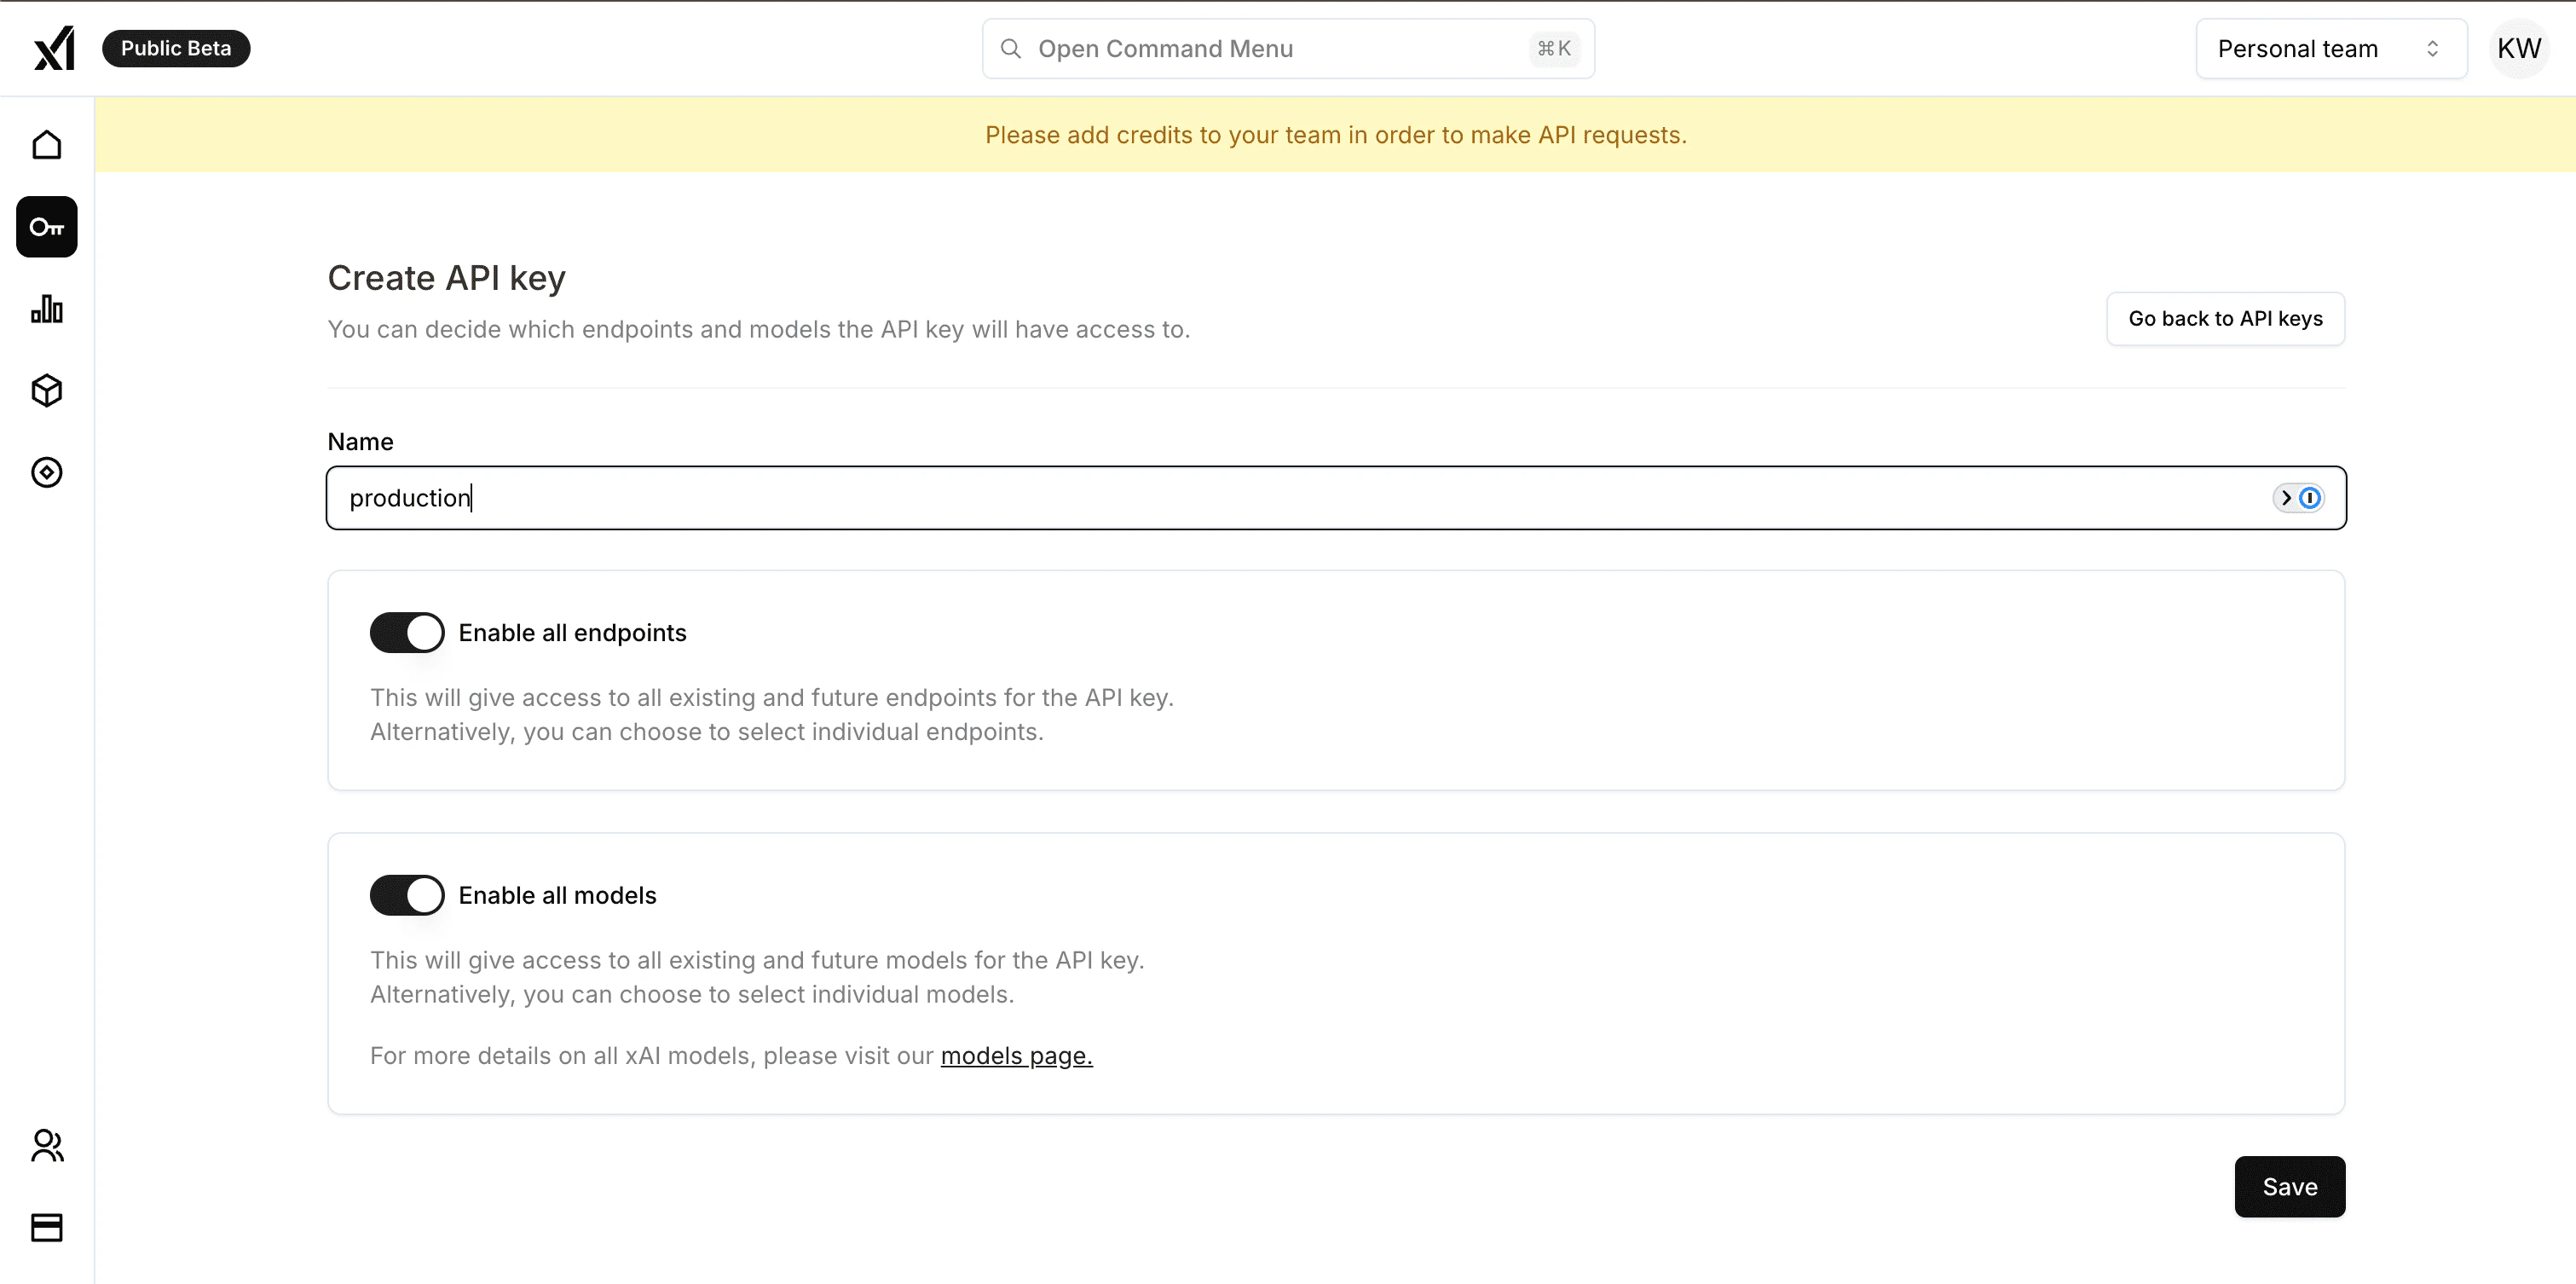Open the Home sidebar icon
Viewport: 2576px width, 1284px height.
pyautogui.click(x=47, y=145)
